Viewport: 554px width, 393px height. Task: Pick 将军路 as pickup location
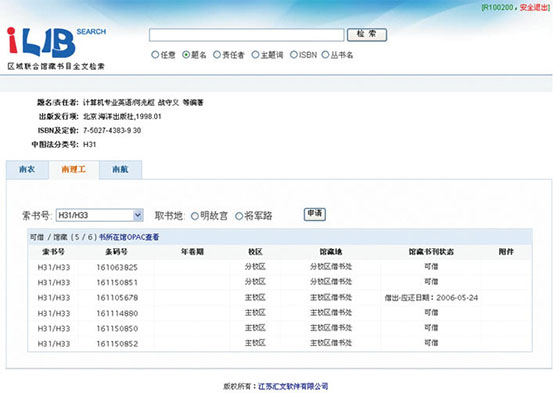click(239, 216)
